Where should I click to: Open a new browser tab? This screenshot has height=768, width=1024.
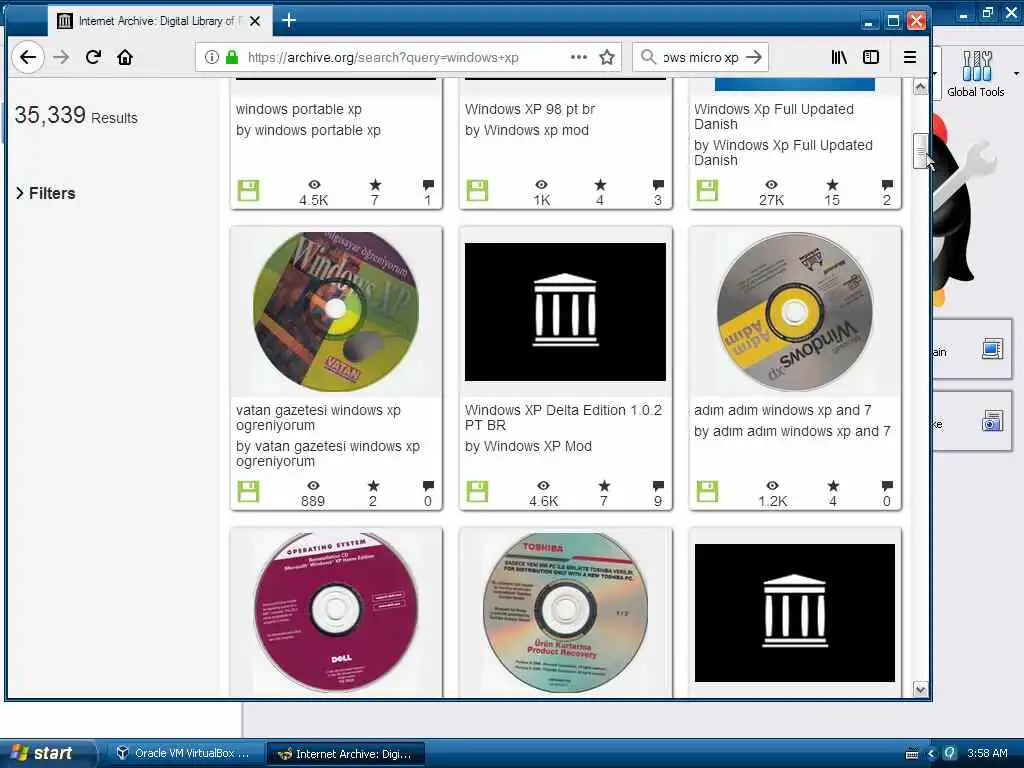click(x=289, y=20)
